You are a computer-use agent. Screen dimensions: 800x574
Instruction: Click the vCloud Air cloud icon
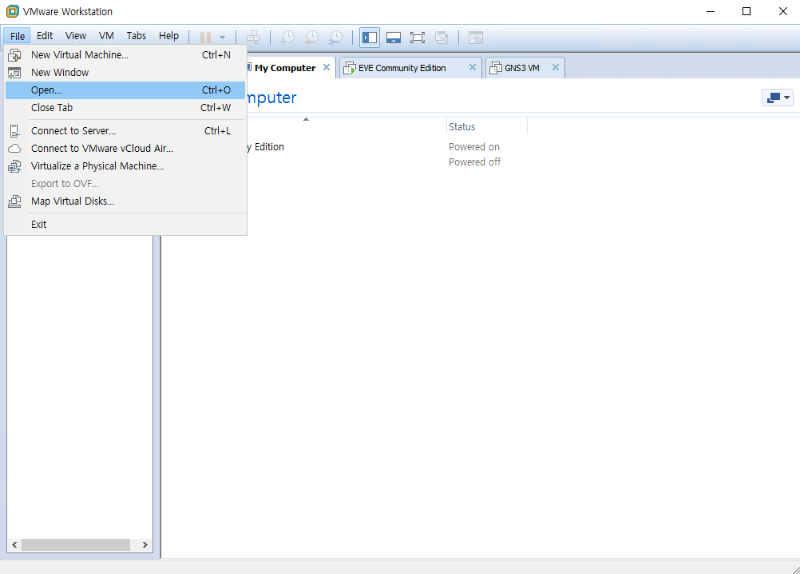coord(14,149)
